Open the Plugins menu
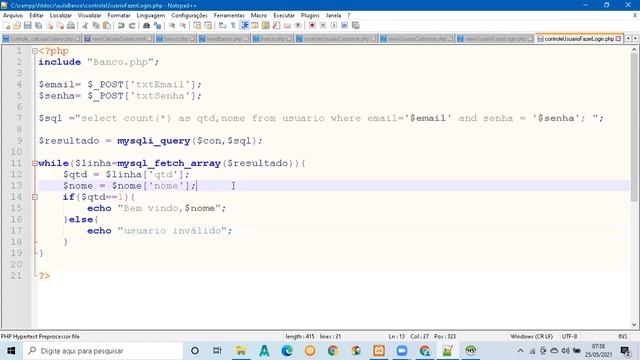 310,15
